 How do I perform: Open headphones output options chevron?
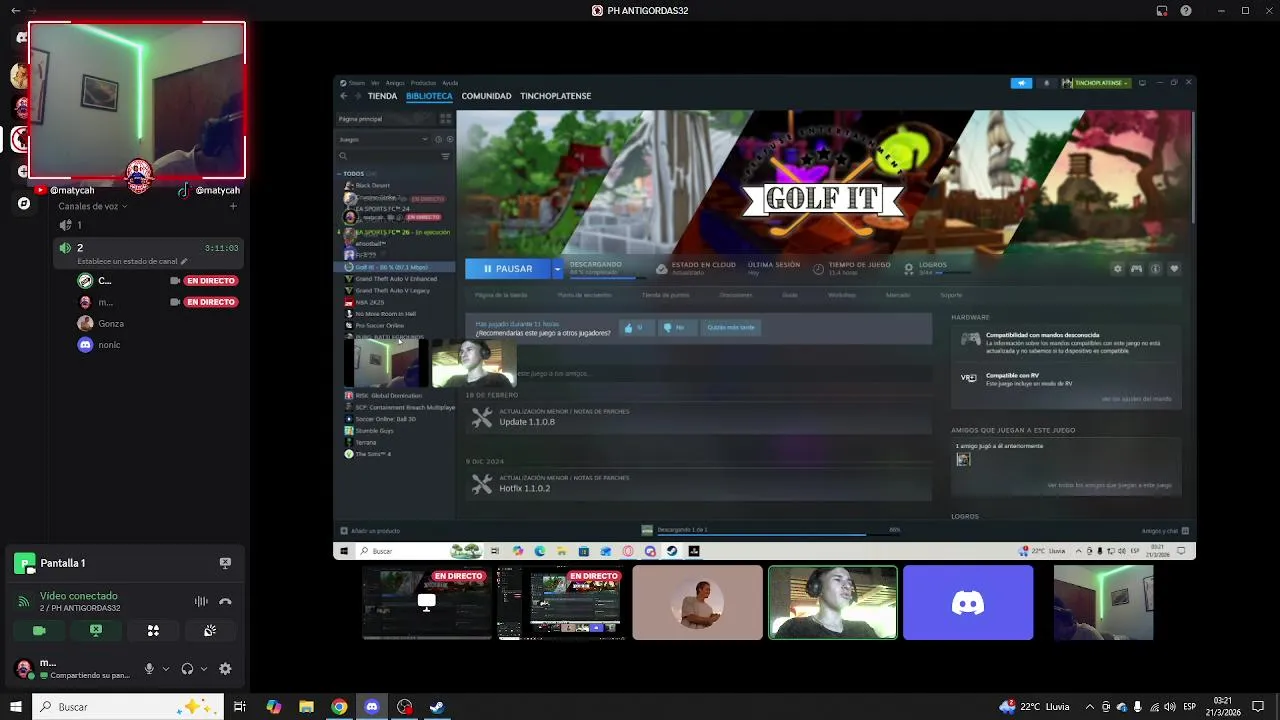click(x=204, y=668)
